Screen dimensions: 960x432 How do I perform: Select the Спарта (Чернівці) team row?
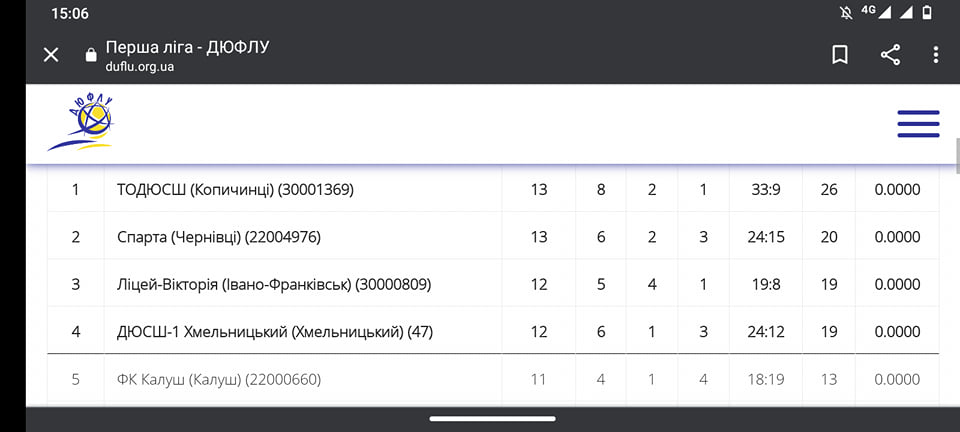[x=493, y=236]
